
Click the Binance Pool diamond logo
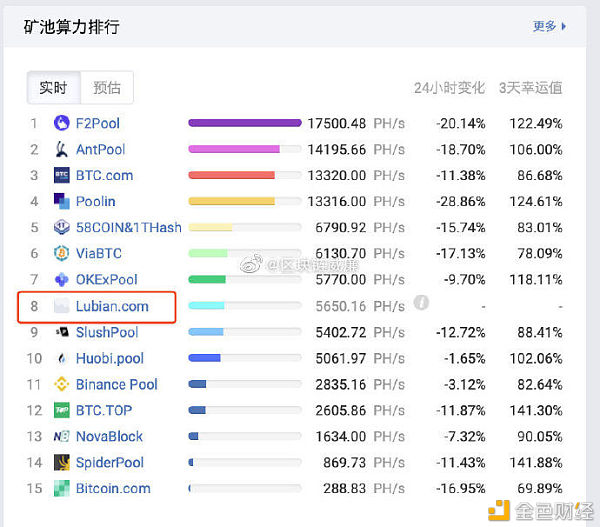pyautogui.click(x=62, y=384)
